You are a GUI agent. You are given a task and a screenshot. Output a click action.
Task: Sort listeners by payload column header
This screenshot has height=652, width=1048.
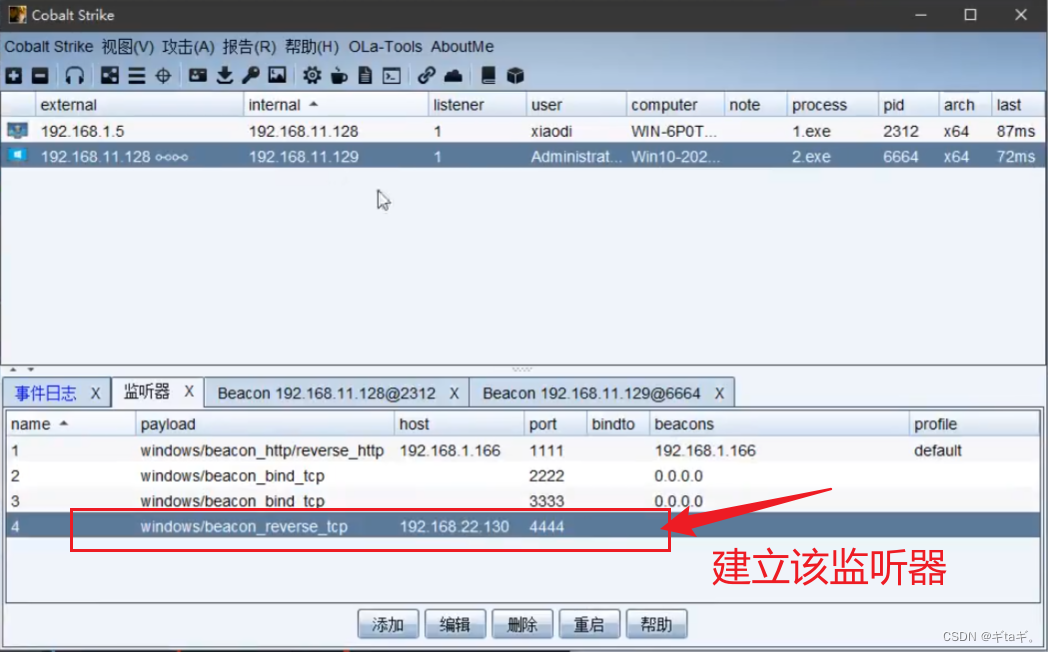pos(265,424)
